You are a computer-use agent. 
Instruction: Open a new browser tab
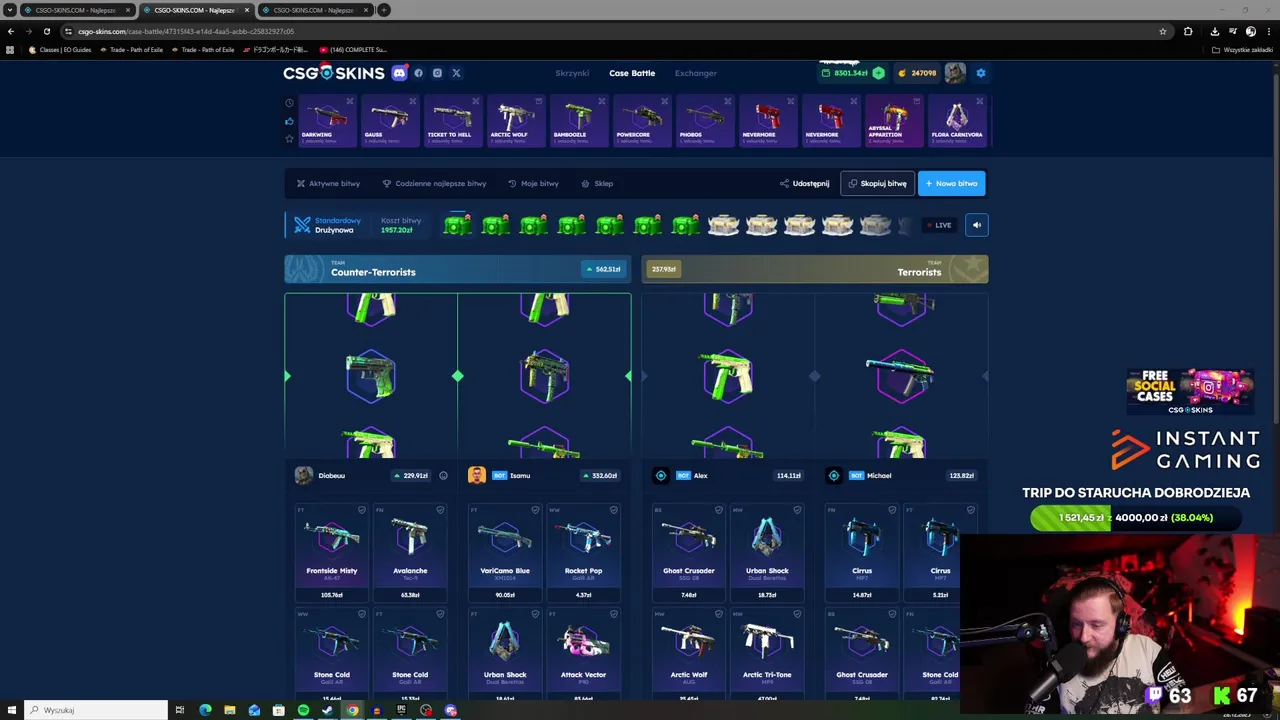point(384,10)
